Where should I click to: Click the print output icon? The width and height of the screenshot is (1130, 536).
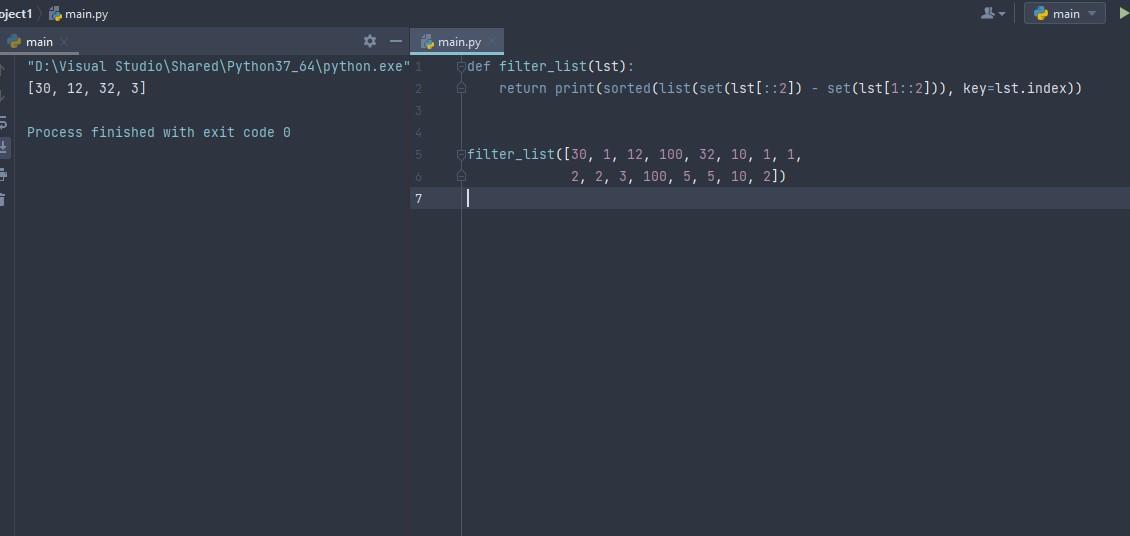[x=4, y=174]
